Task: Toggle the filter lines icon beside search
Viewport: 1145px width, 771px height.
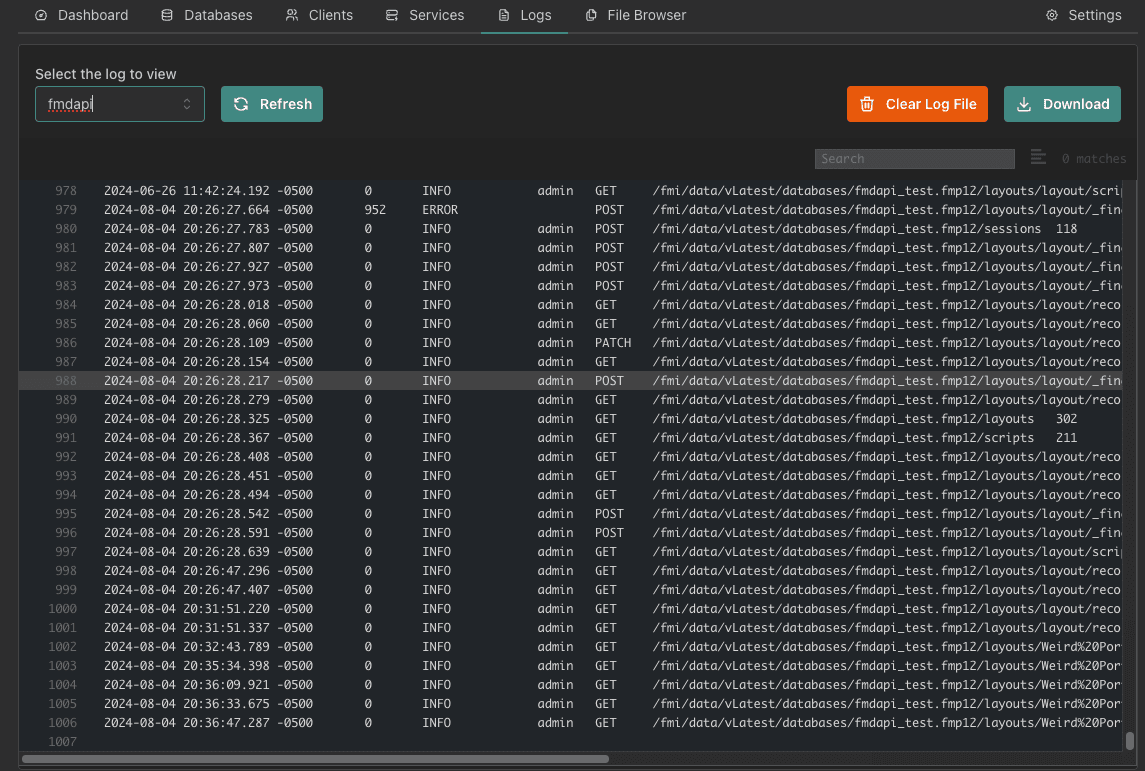Action: (1038, 158)
